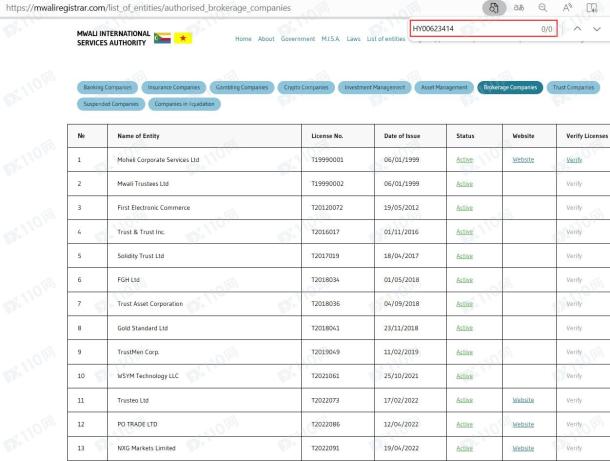Click Active status for TrustMen Corp.
610x461 pixels.
[465, 352]
